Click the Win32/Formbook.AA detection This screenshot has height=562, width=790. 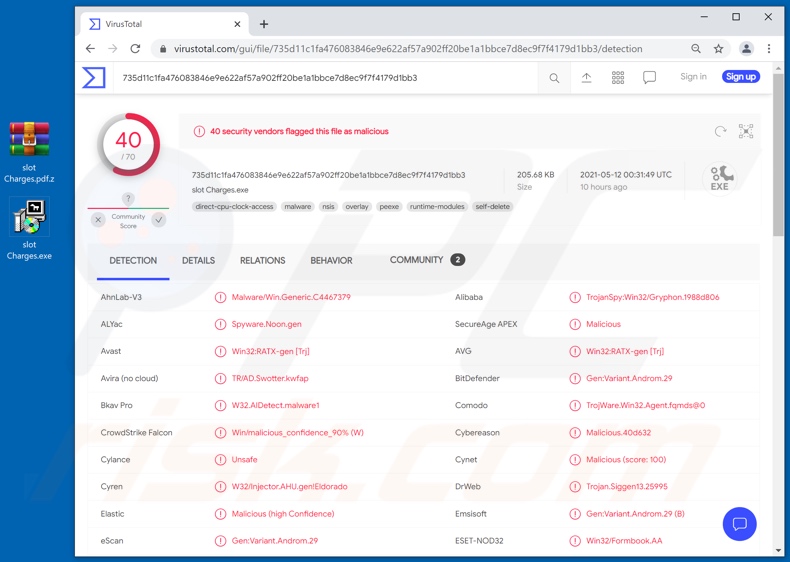point(624,541)
